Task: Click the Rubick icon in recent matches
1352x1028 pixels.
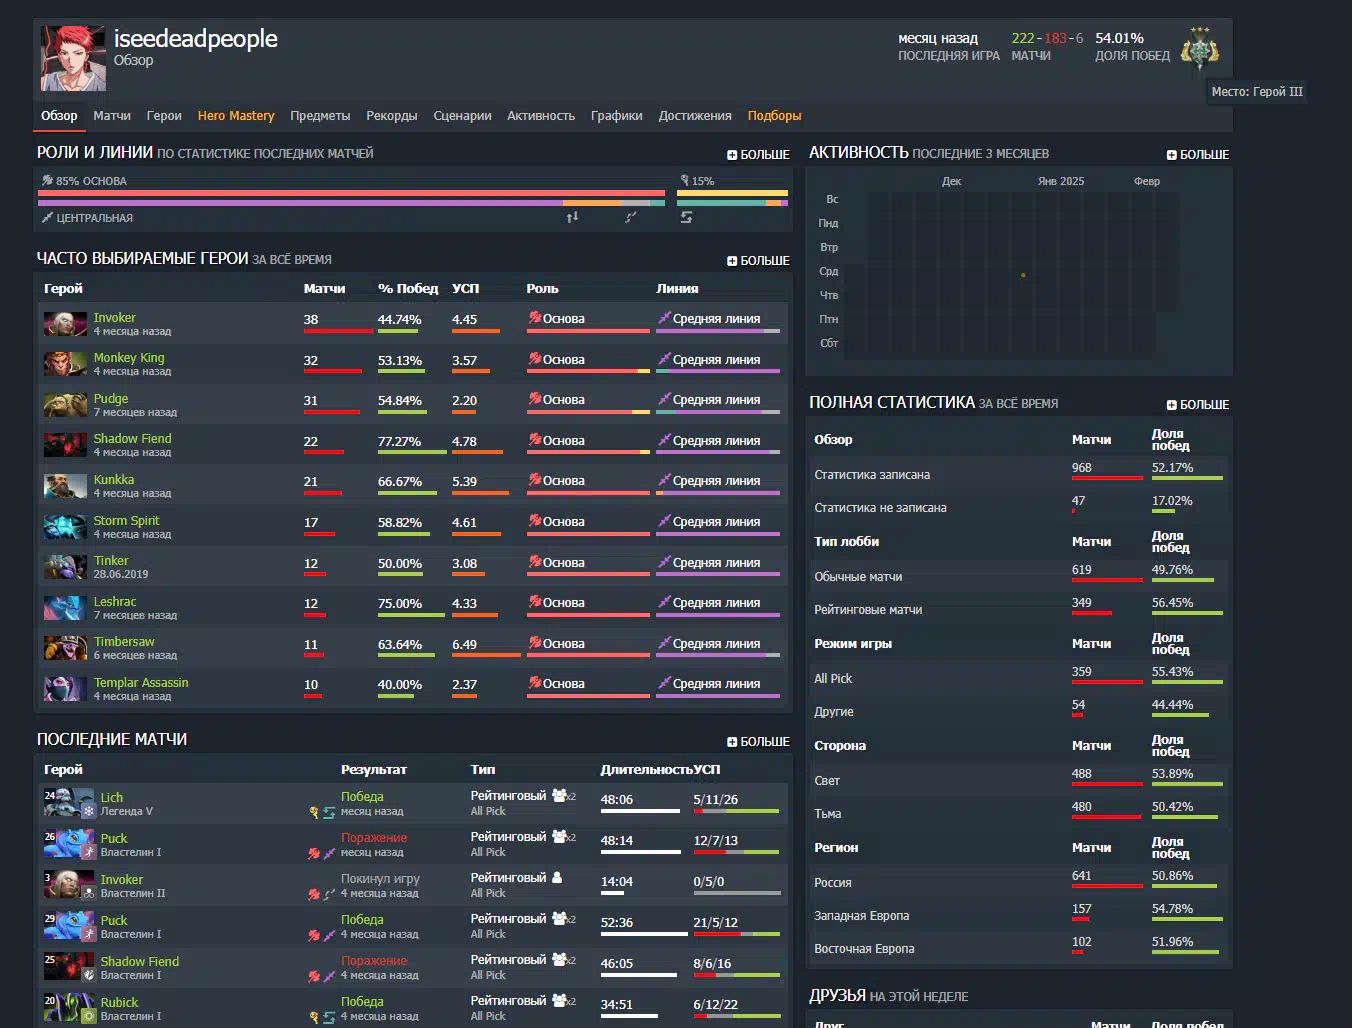Action: [69, 1008]
